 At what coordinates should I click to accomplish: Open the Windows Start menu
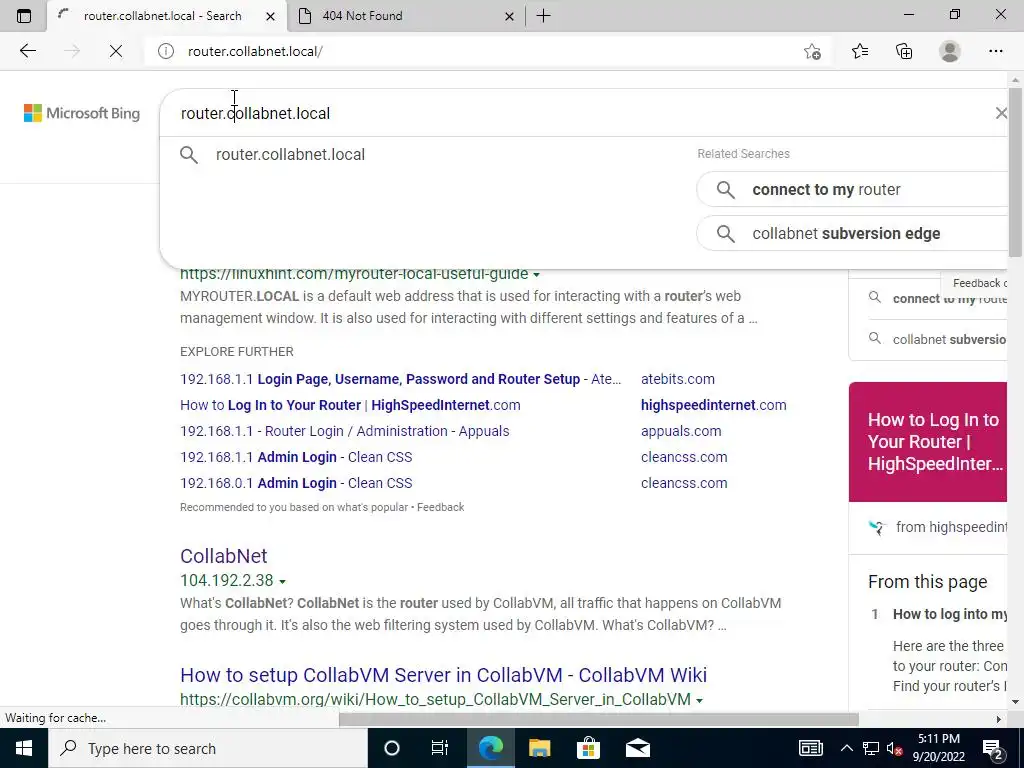tap(24, 748)
